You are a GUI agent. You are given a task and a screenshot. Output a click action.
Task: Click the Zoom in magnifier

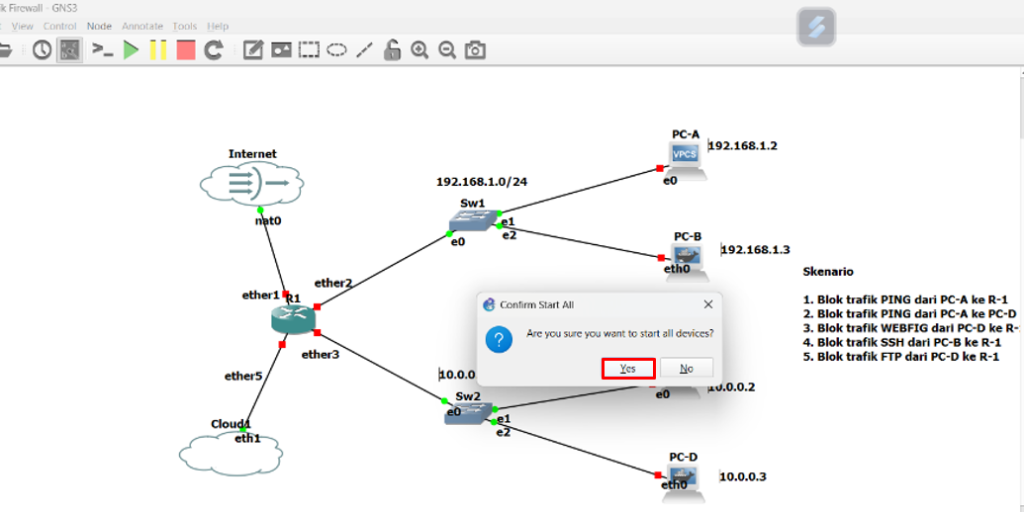[420, 49]
